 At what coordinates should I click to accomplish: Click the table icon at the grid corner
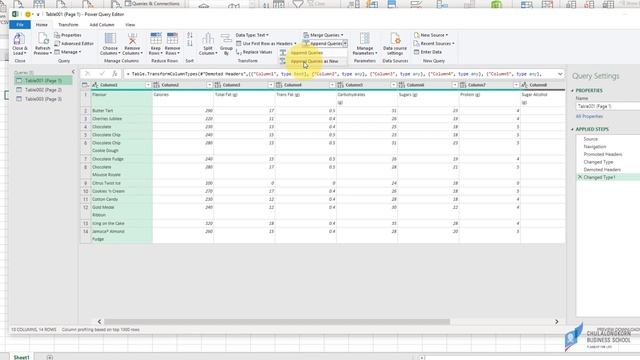pyautogui.click(x=85, y=85)
